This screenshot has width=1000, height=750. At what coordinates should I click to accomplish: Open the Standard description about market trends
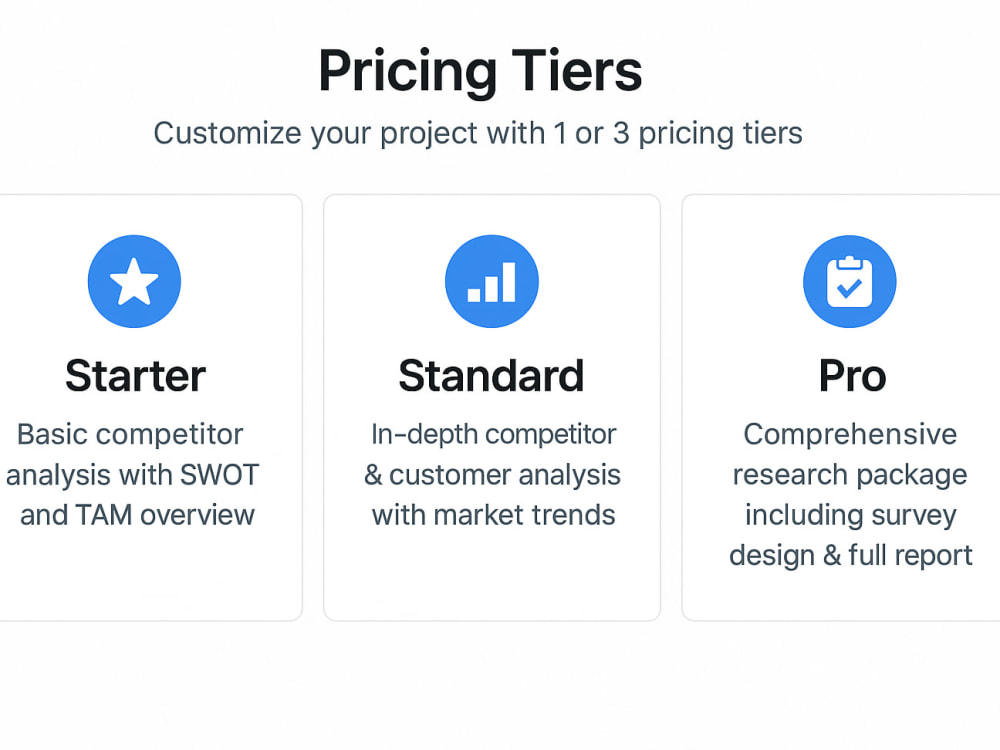pos(492,474)
